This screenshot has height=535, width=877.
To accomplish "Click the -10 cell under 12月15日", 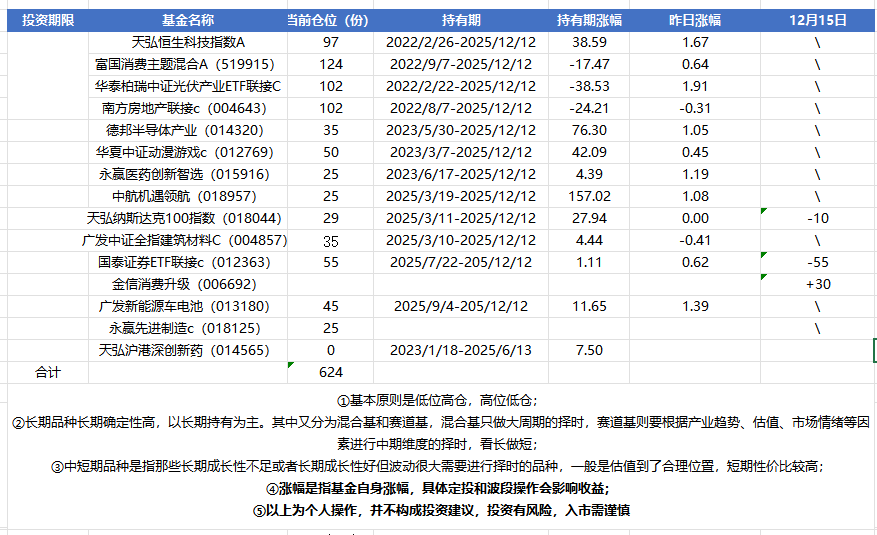I will point(818,218).
